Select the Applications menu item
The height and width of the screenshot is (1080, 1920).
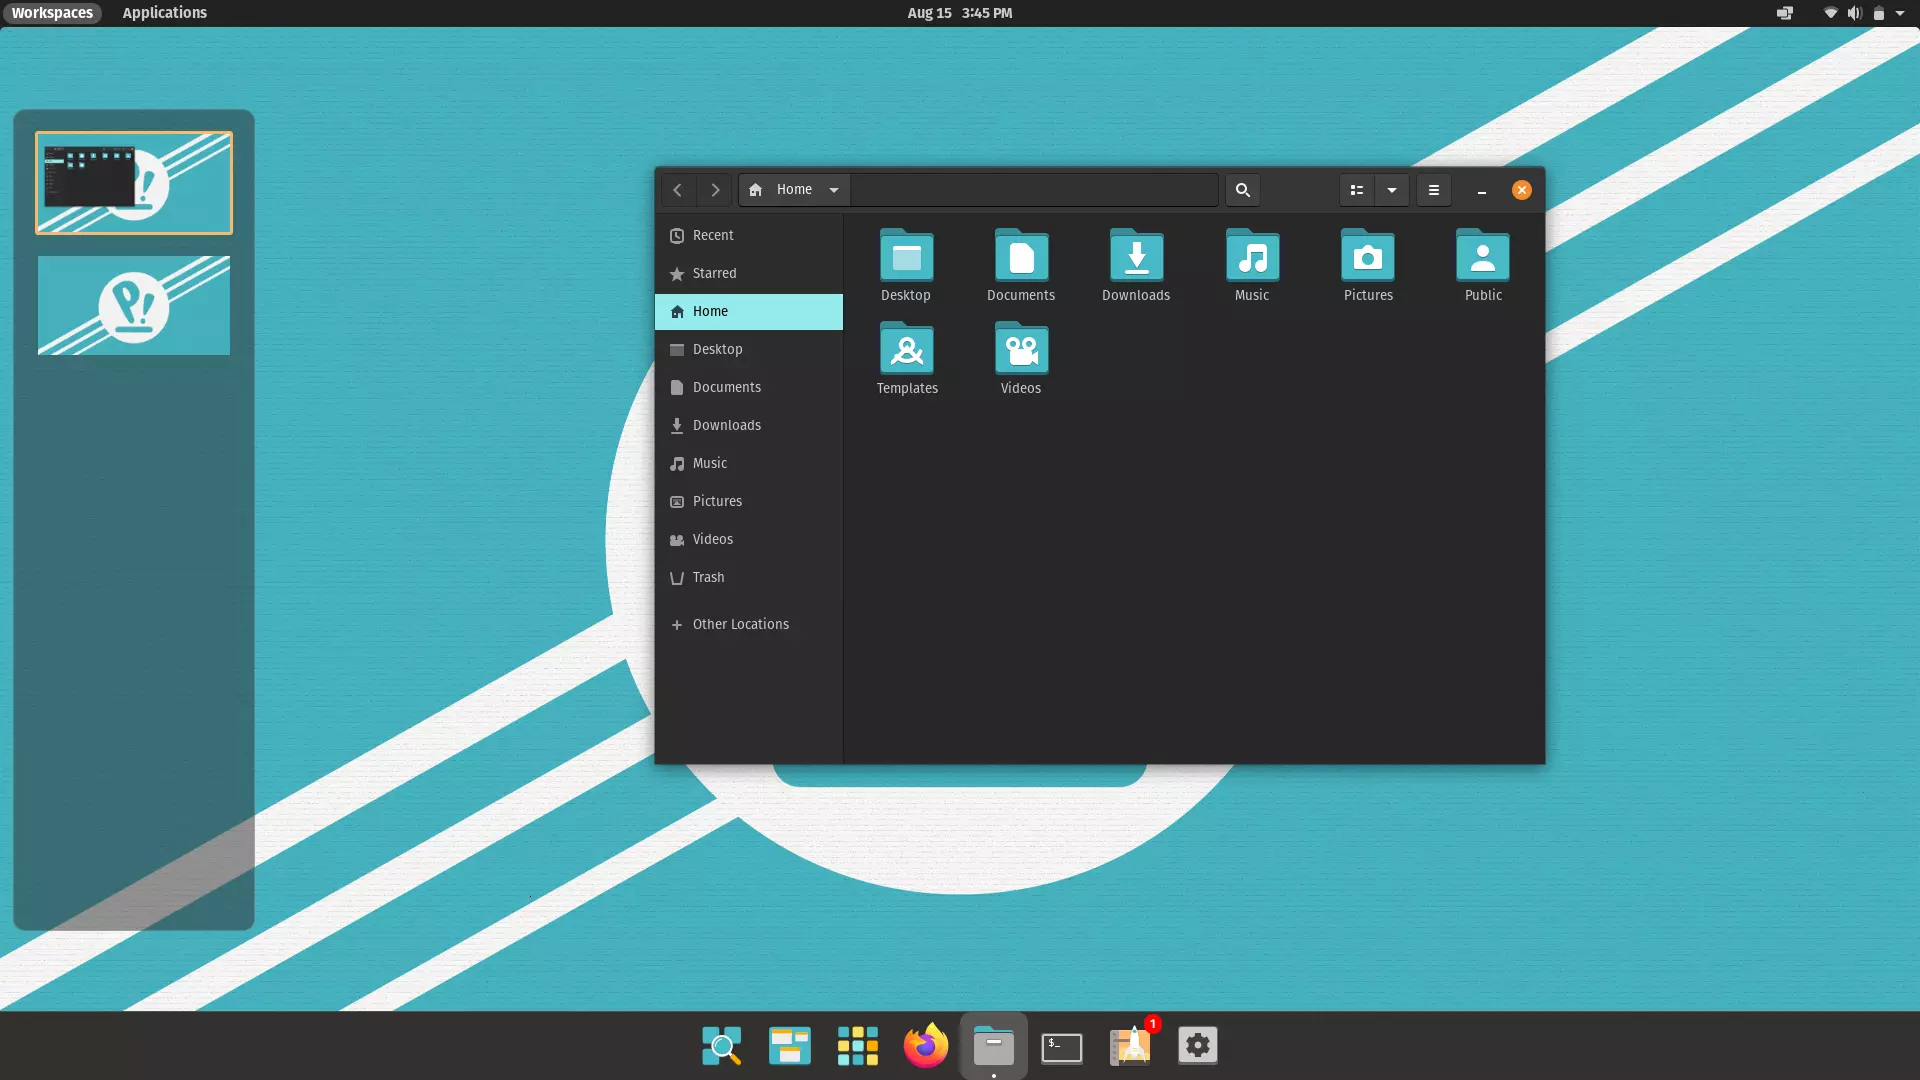coord(165,12)
